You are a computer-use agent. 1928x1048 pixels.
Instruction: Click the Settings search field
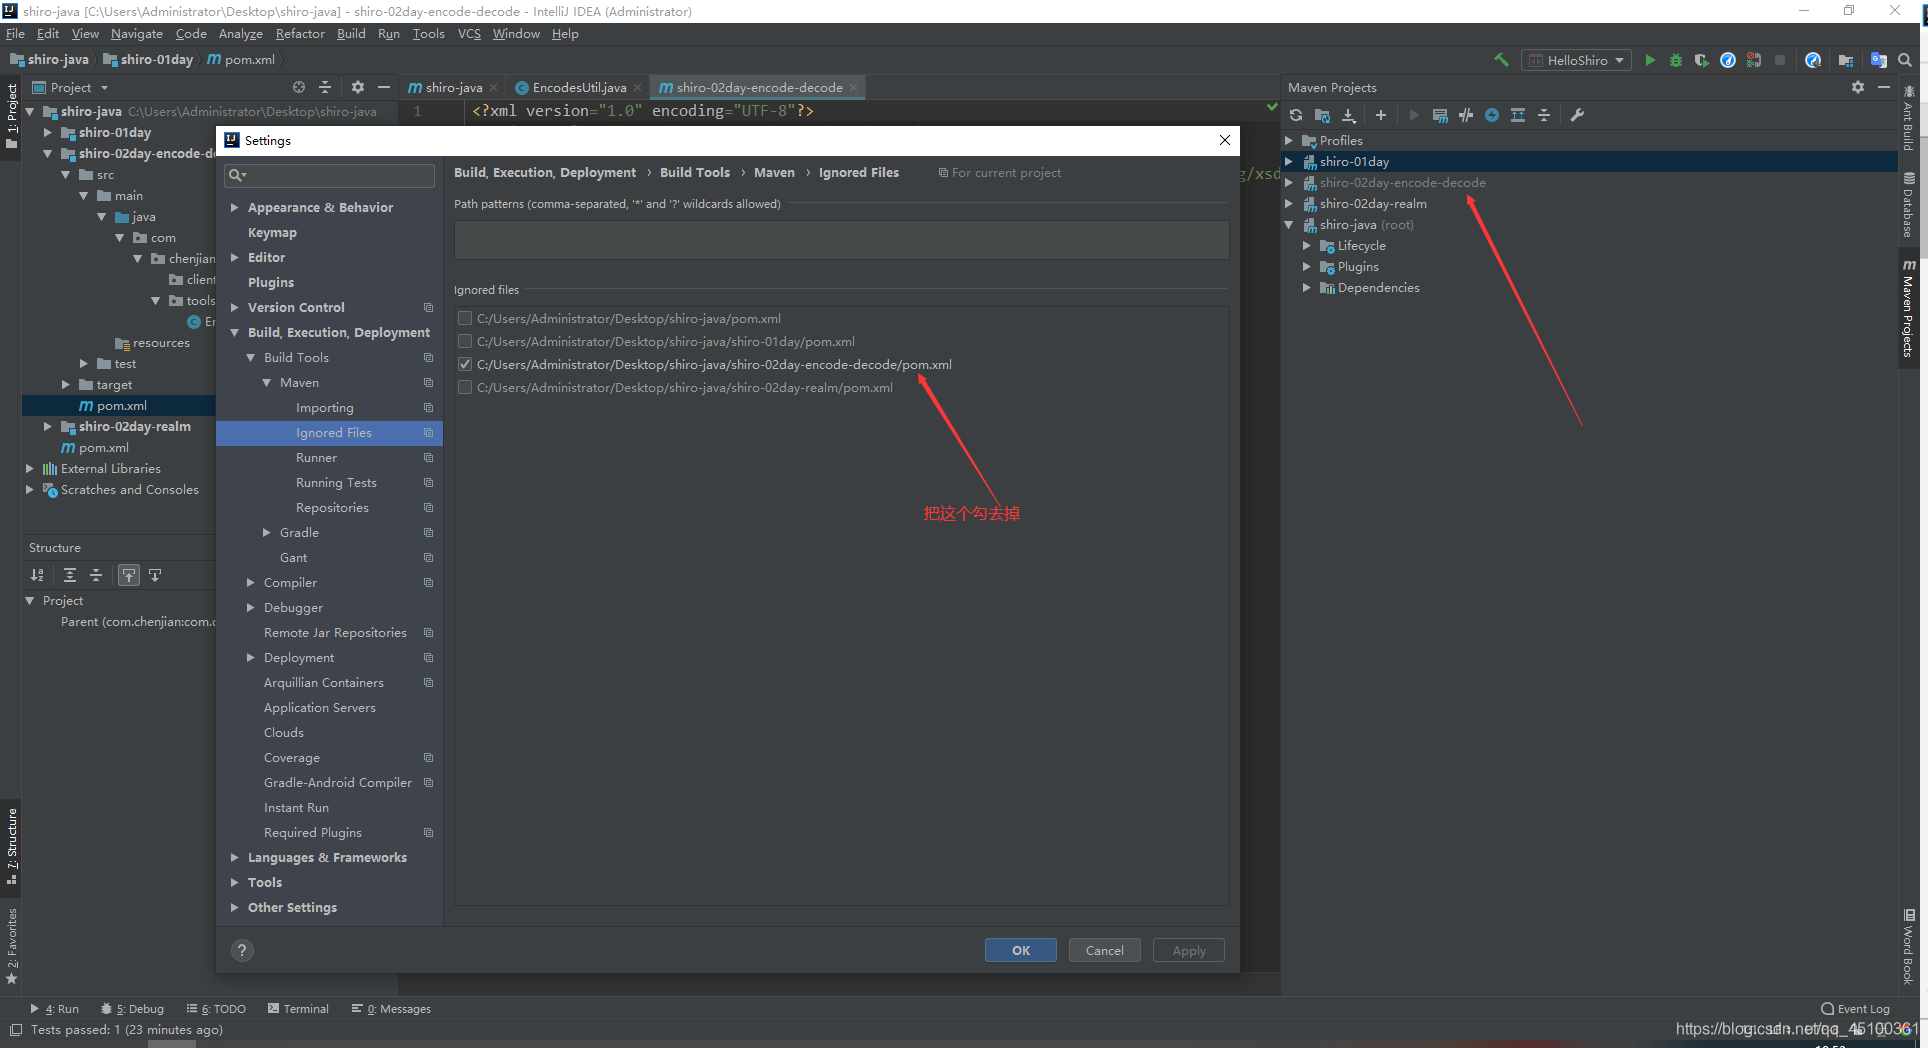pyautogui.click(x=329, y=175)
